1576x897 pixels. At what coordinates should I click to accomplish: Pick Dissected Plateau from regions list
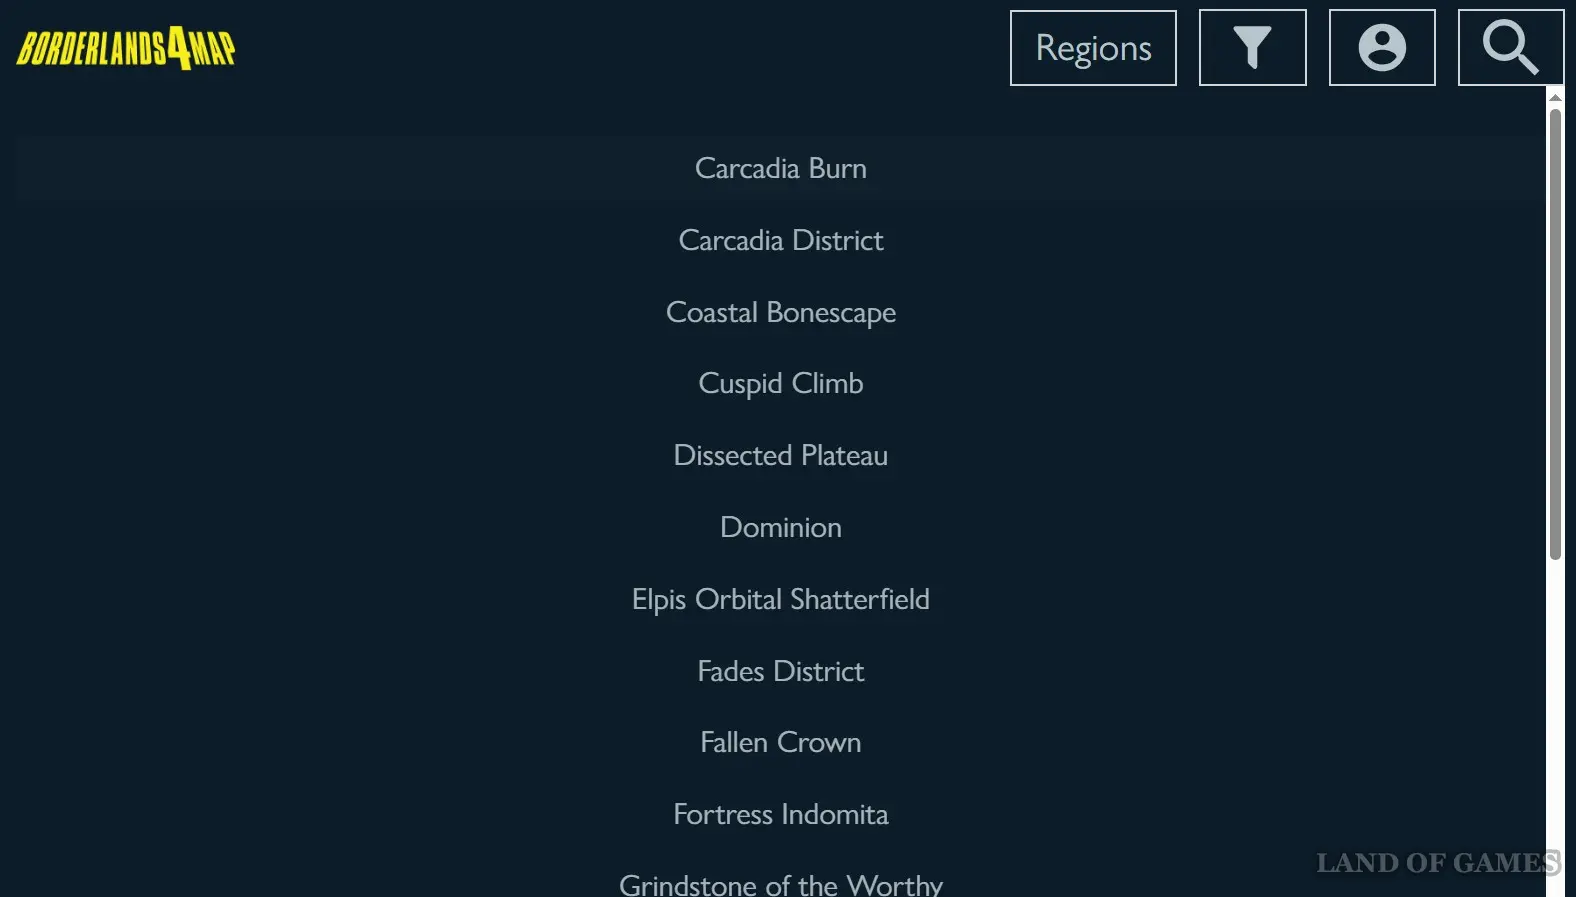pos(781,455)
